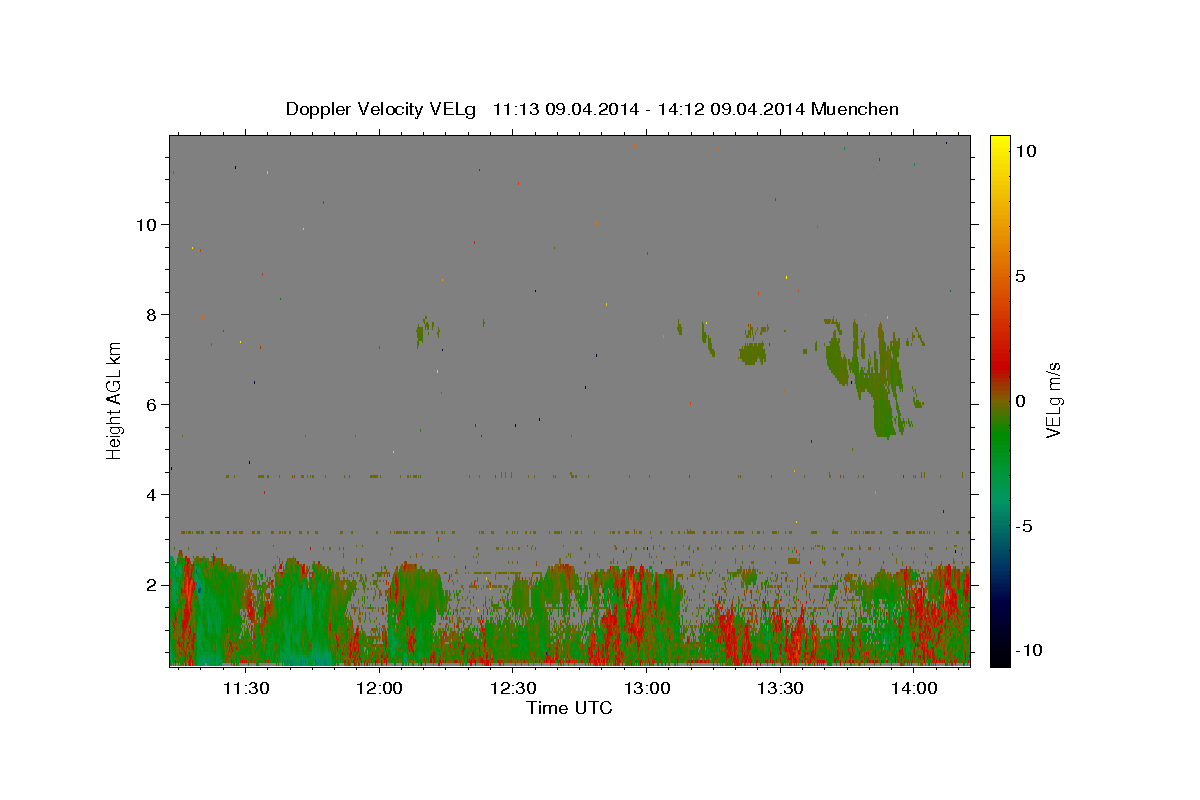Click the colorbar label 0

tap(1020, 401)
